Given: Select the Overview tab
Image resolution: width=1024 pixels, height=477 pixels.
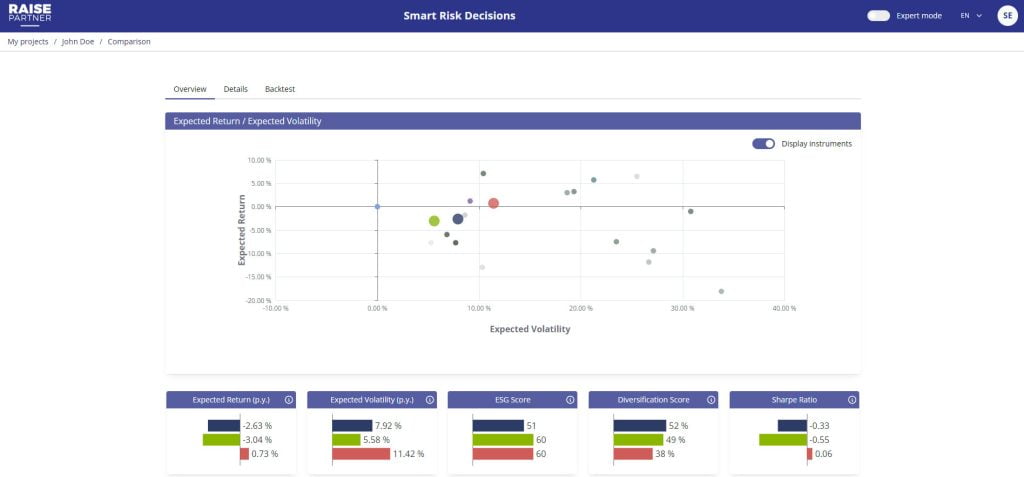Looking at the screenshot, I should [190, 89].
